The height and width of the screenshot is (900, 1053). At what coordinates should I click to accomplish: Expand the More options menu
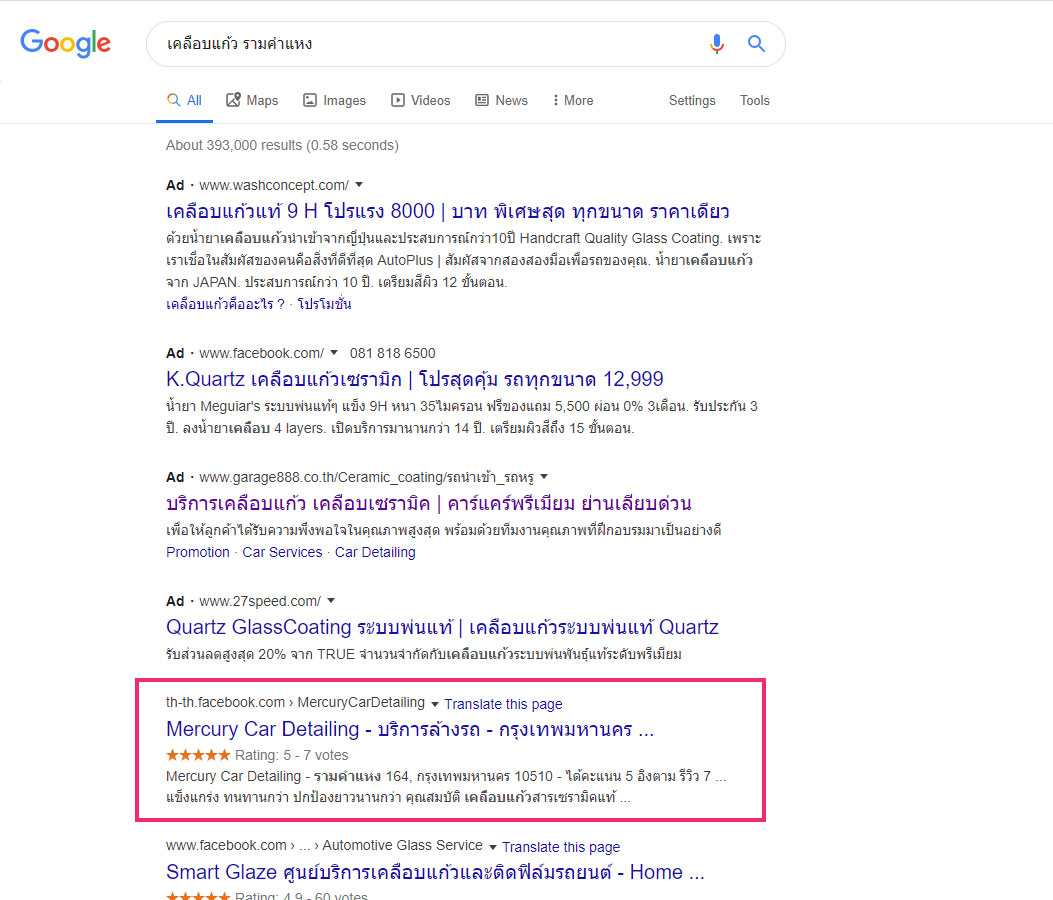click(x=572, y=100)
